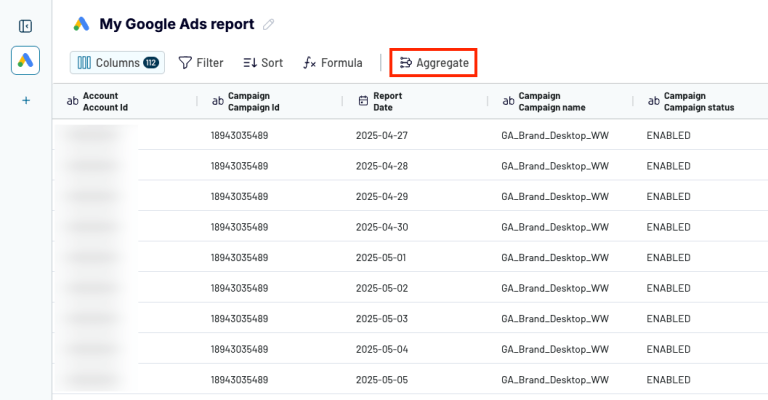Click the Account Id column header

click(105, 101)
